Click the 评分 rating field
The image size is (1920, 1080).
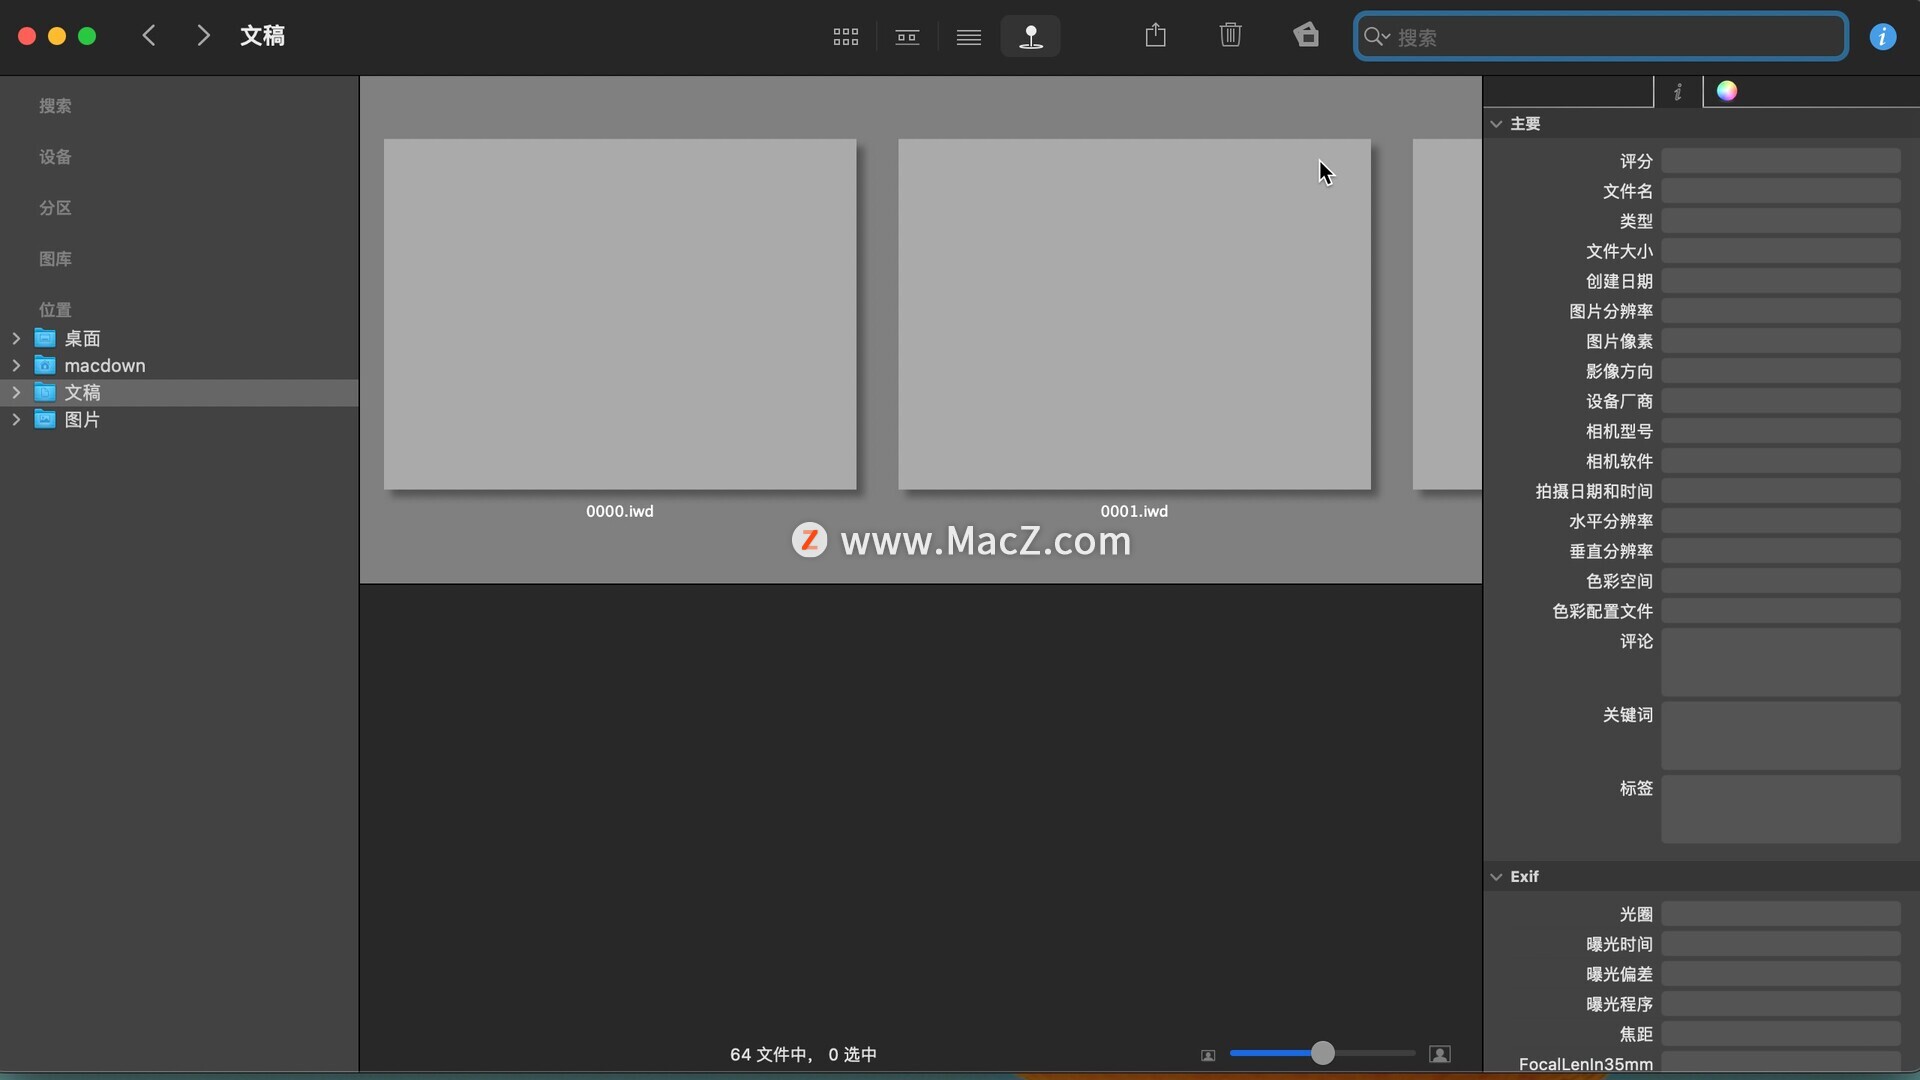(x=1780, y=161)
